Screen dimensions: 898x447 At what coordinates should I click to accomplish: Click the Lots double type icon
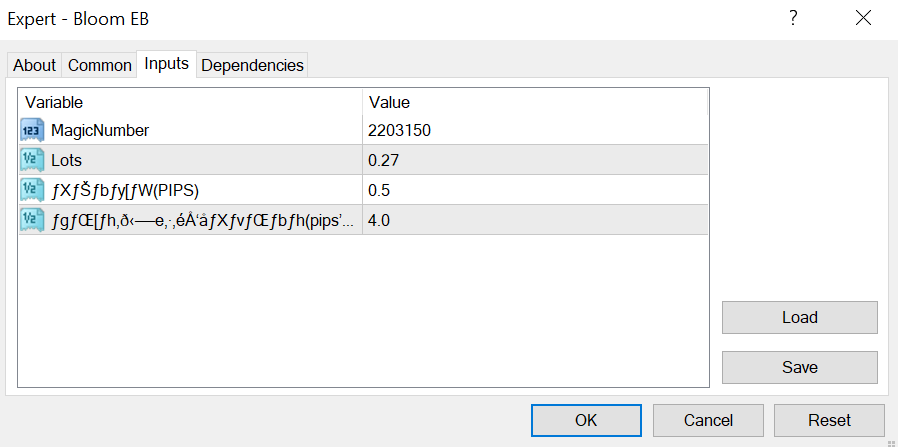click(31, 160)
